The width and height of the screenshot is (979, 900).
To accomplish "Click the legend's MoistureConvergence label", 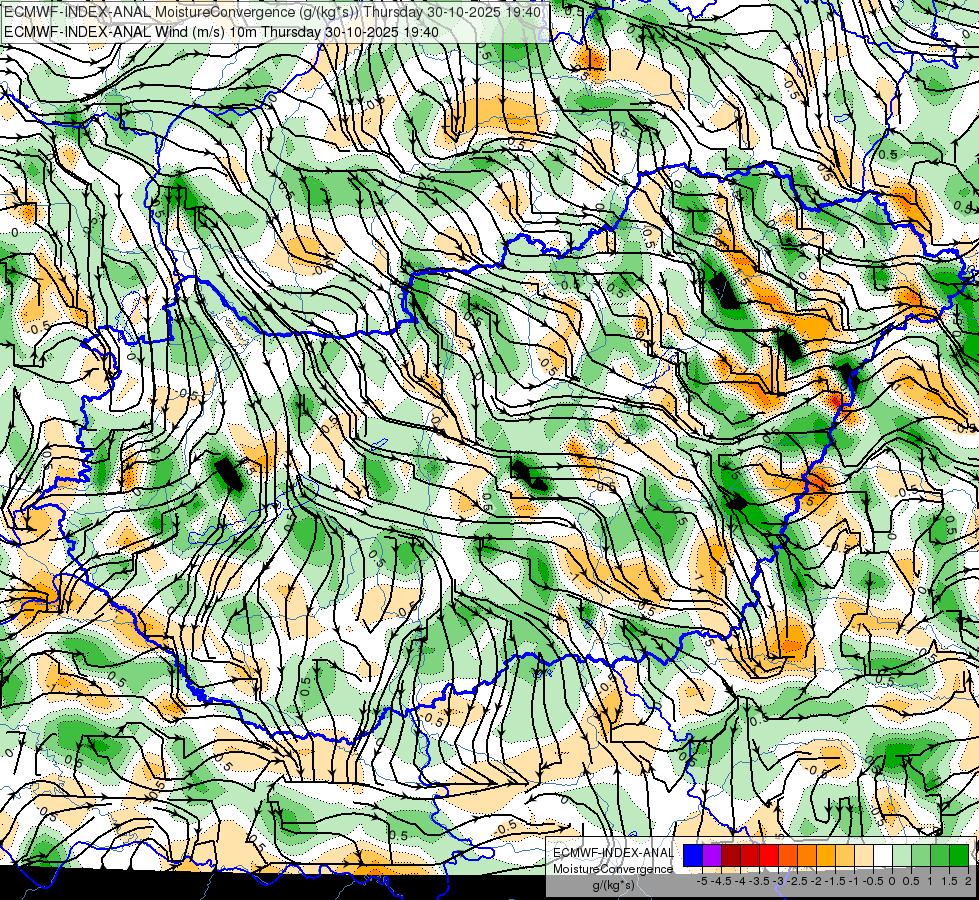I will tap(613, 869).
